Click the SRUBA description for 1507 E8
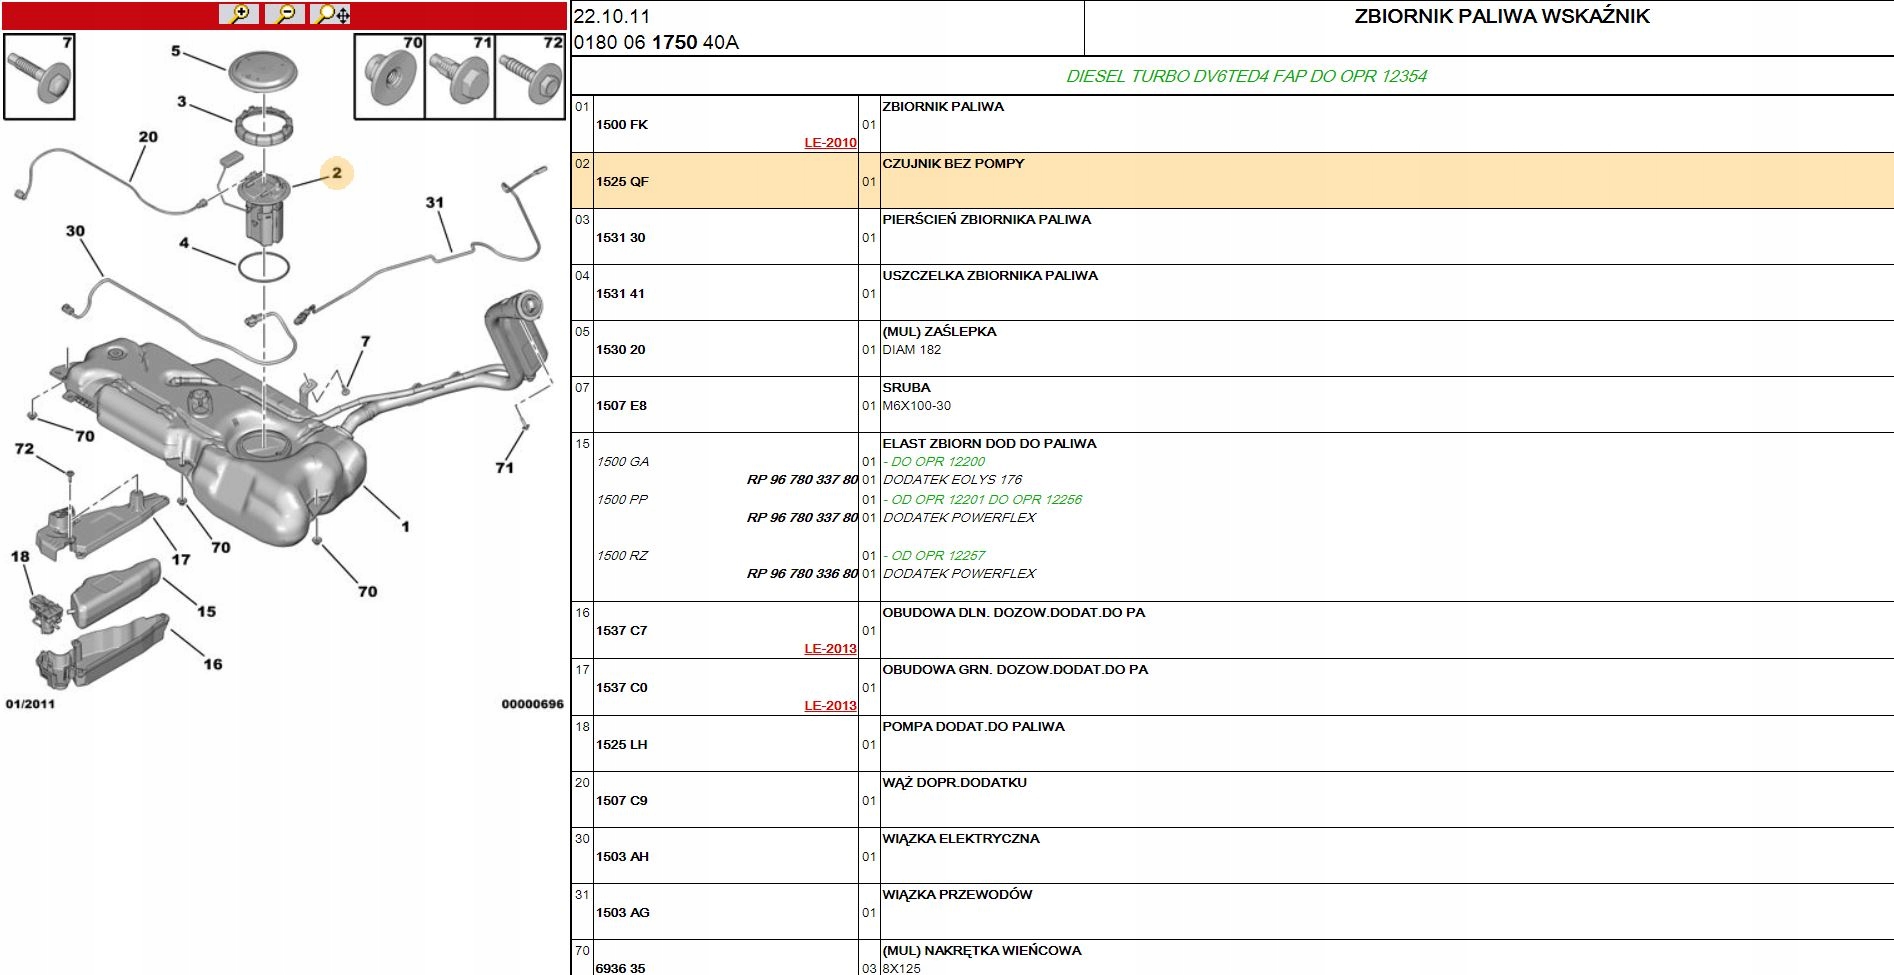 [x=906, y=388]
